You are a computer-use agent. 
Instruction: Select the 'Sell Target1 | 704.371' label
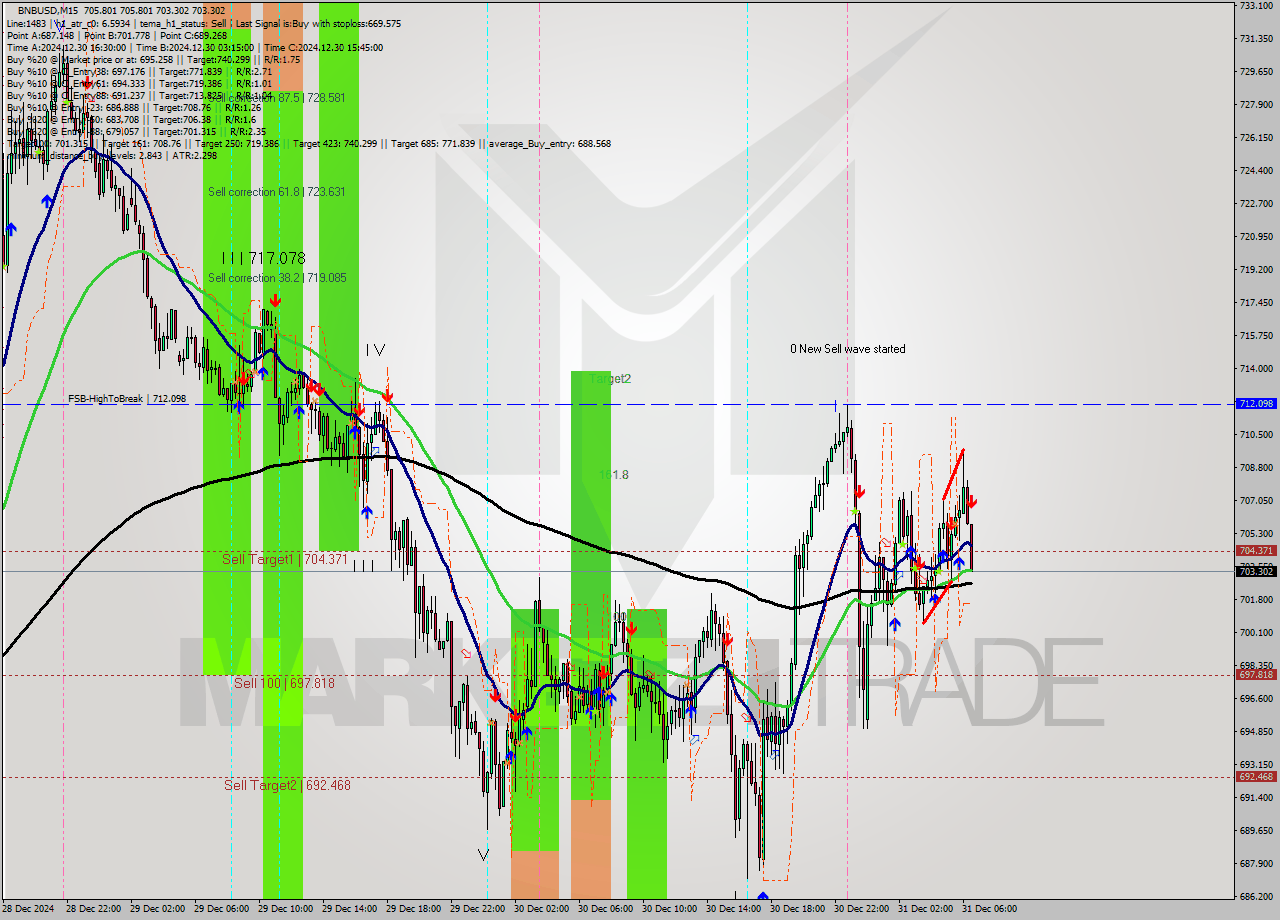click(x=285, y=559)
